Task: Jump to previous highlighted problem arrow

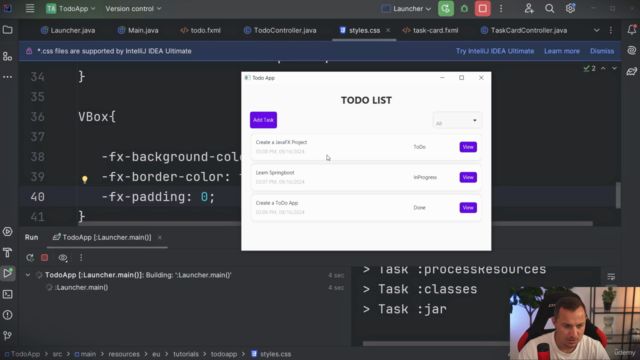Action: point(603,68)
